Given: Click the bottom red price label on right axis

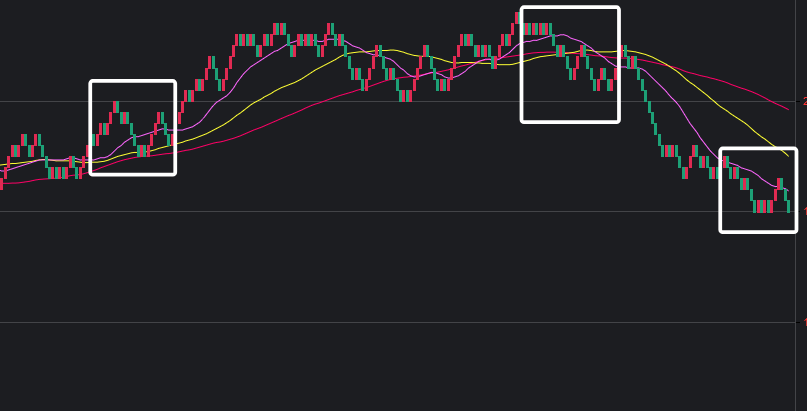Looking at the screenshot, I should click(x=804, y=322).
